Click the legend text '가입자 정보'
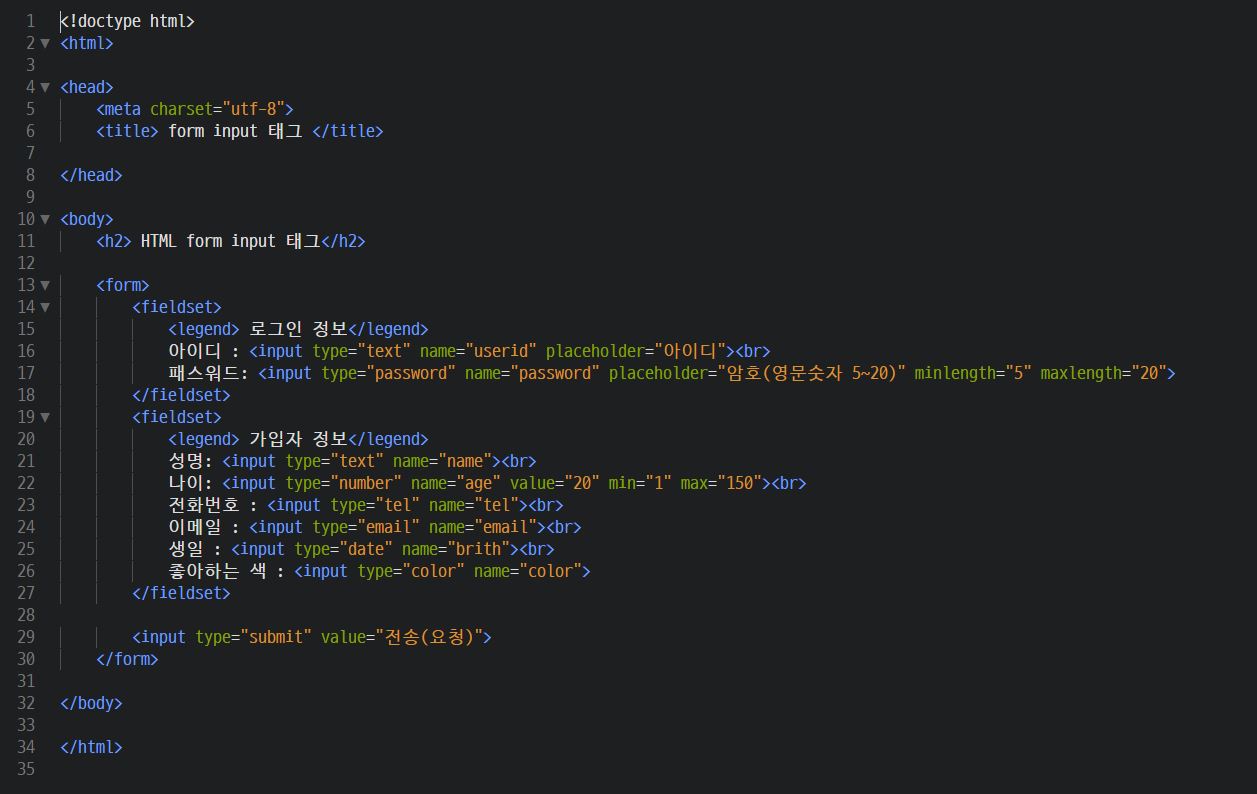1257x794 pixels. click(298, 439)
